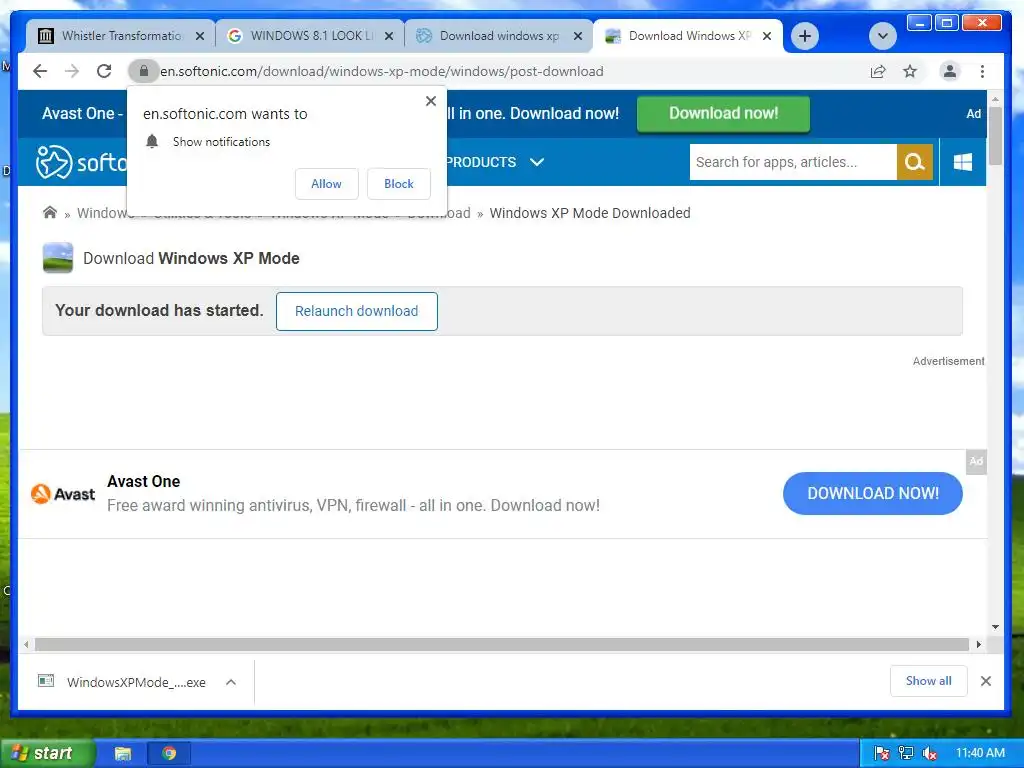This screenshot has width=1024, height=768.
Task: Expand the download item options chevron
Action: pyautogui.click(x=231, y=682)
